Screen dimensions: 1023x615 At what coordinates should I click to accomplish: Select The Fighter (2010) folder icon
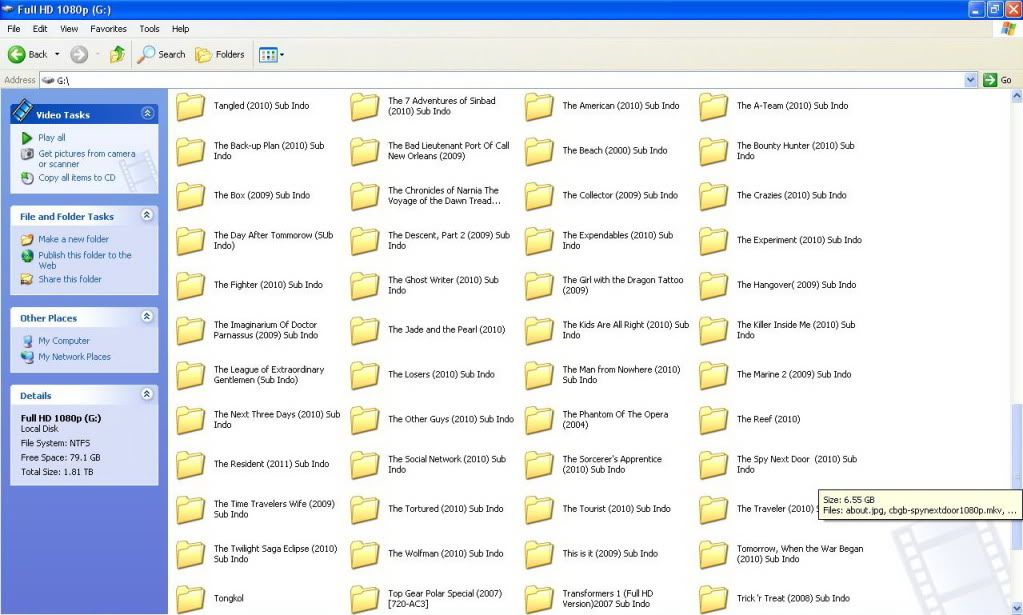191,286
